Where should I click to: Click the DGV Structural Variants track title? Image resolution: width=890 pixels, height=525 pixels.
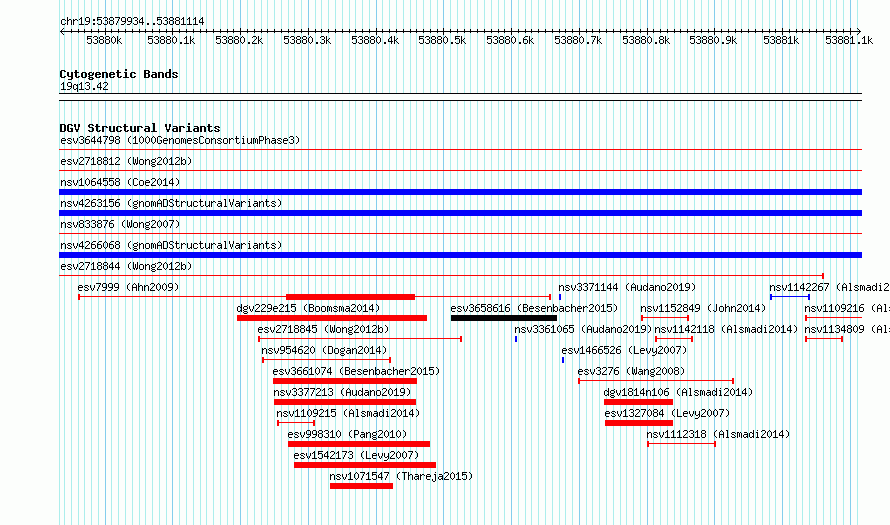[x=140, y=128]
